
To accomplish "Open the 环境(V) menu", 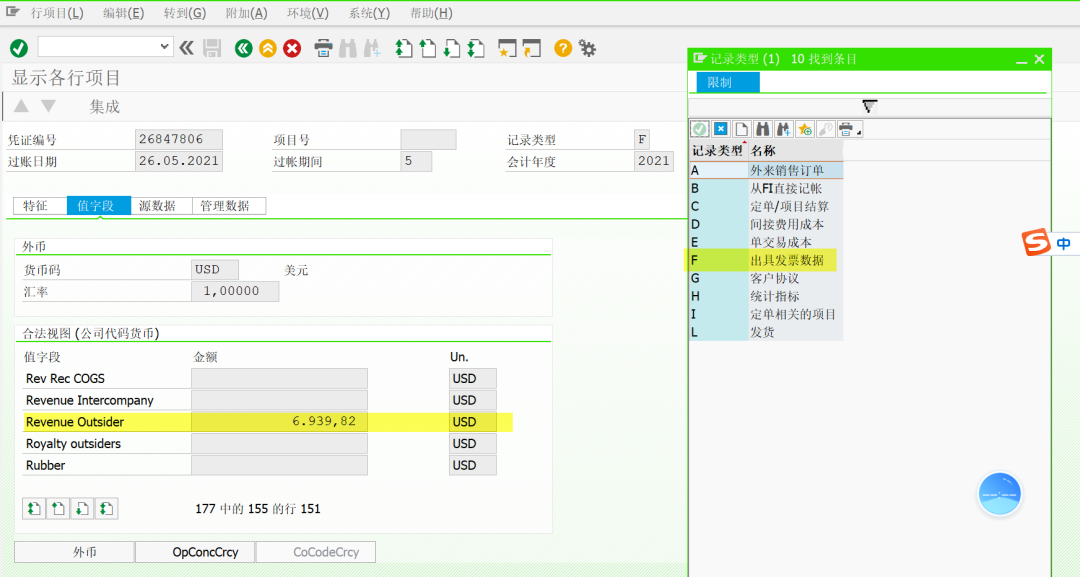I will (x=307, y=13).
